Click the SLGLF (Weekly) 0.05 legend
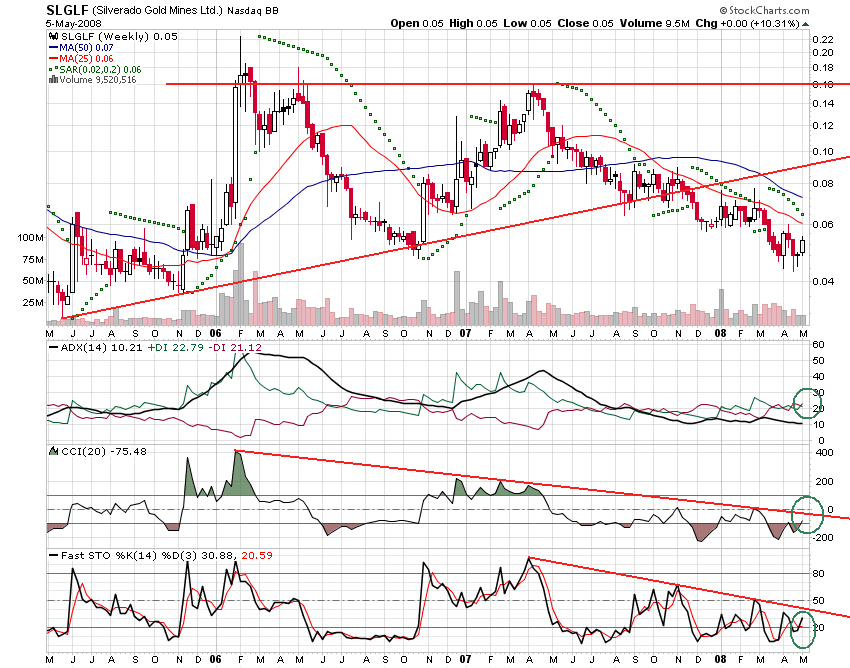 tap(119, 36)
